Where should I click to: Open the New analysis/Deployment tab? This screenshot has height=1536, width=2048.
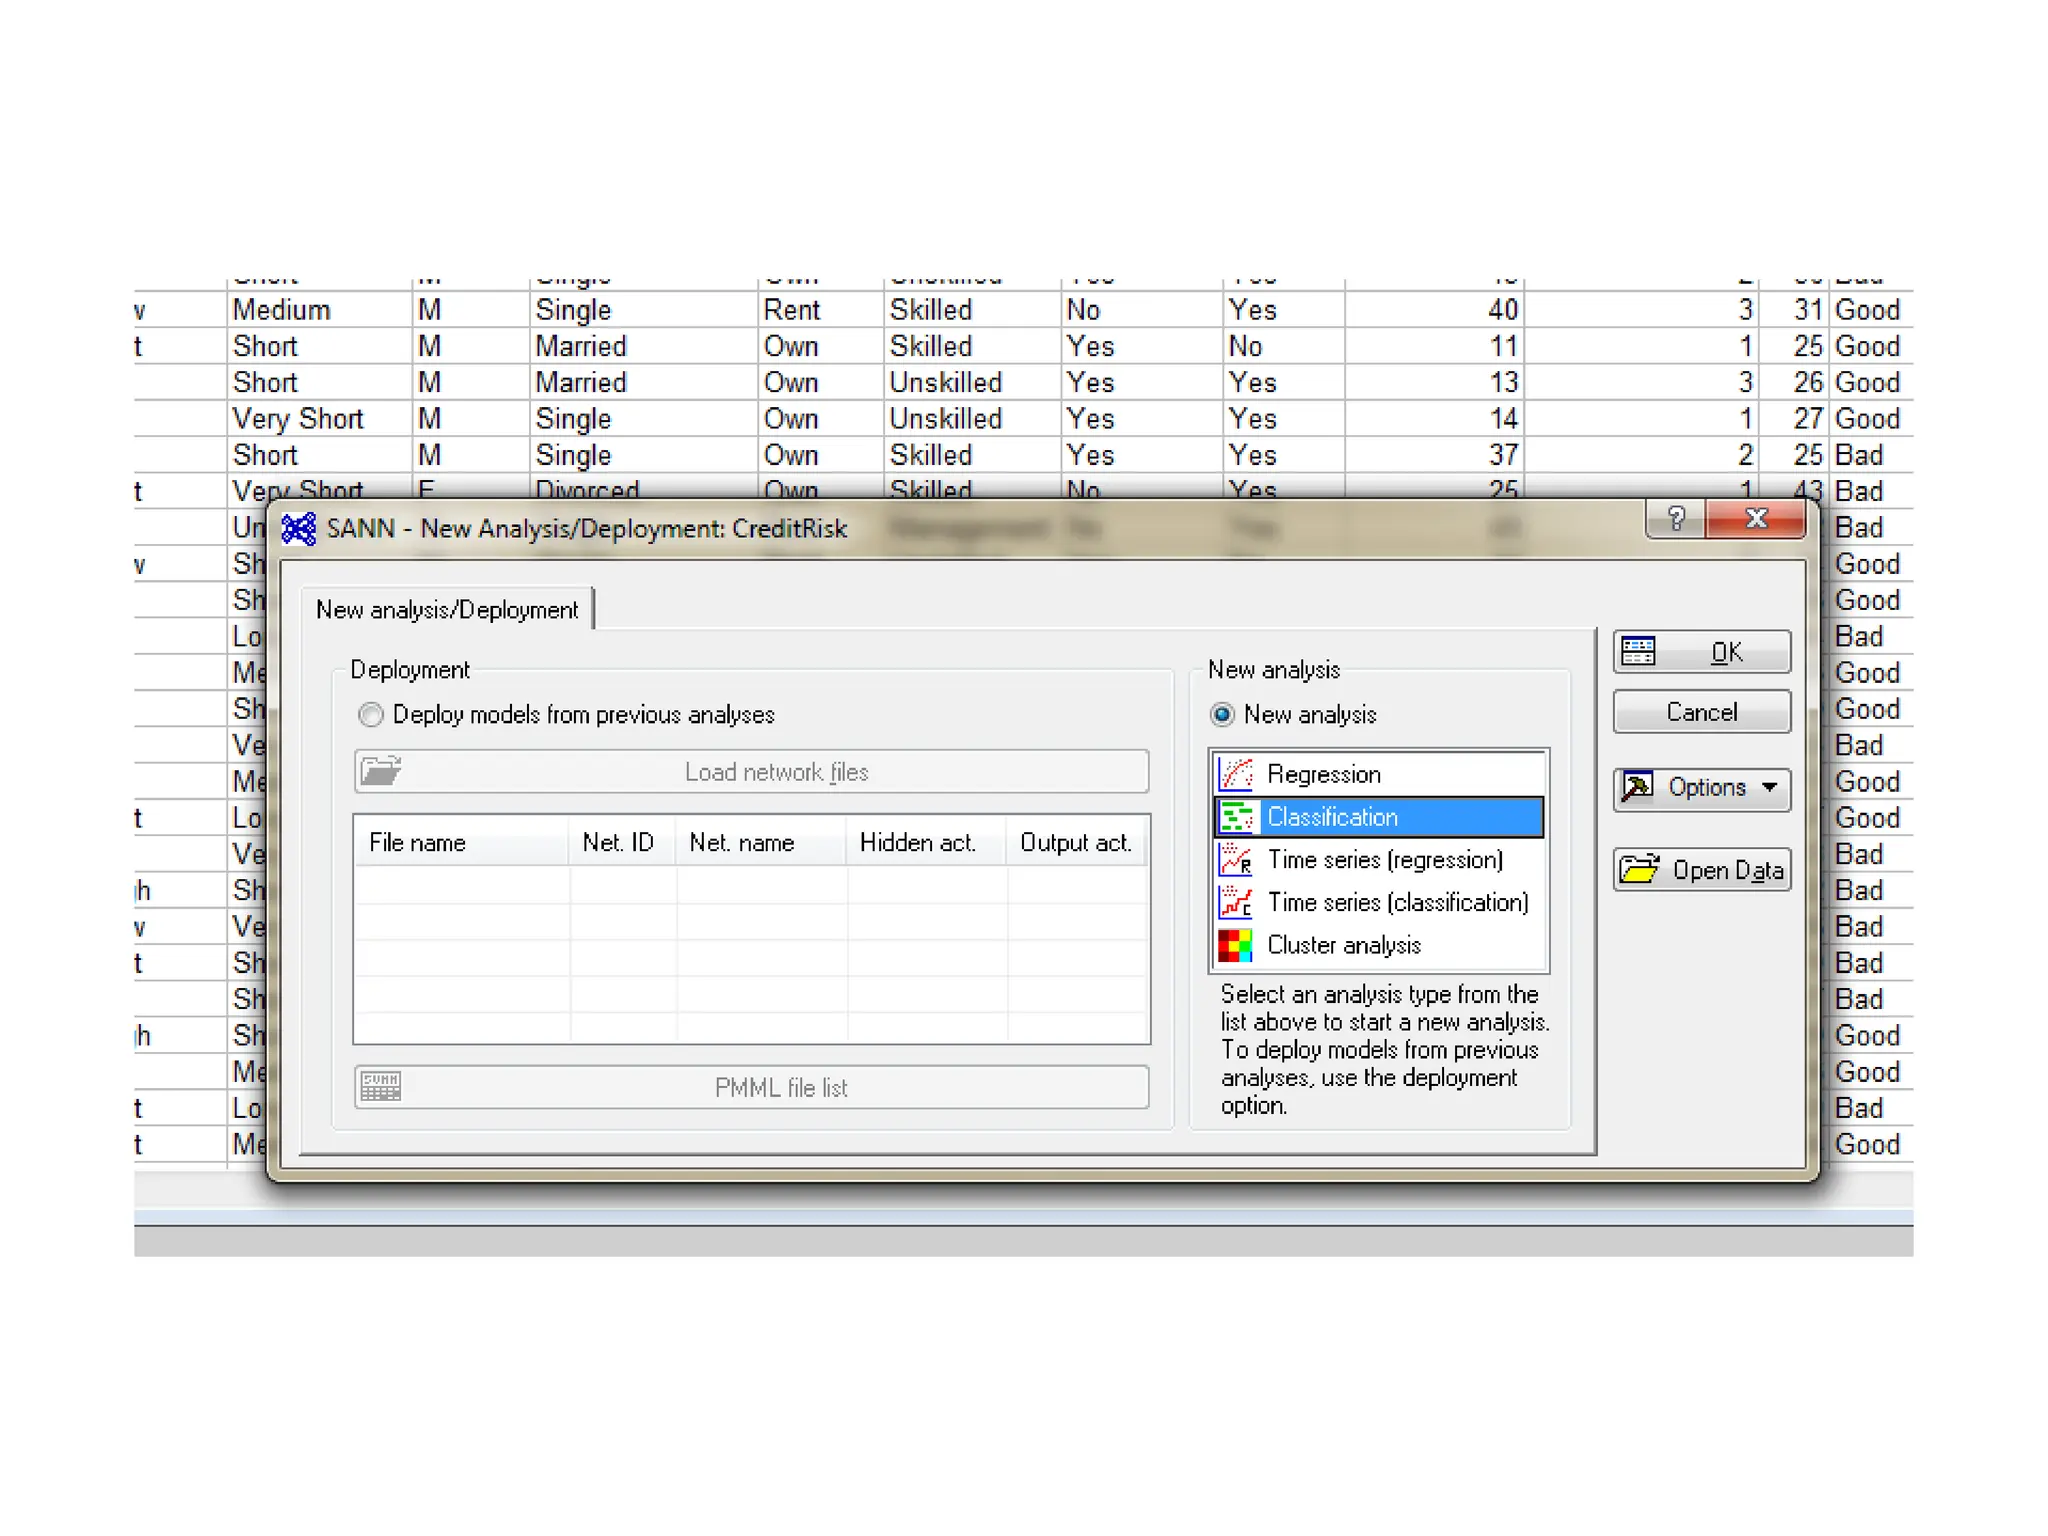[x=447, y=610]
